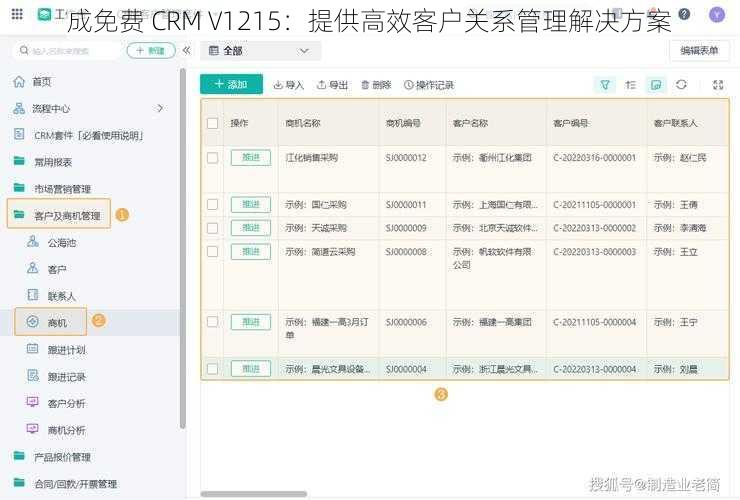Screen dimensions: 740x500
Task: Open the apps grid icon
Action: pyautogui.click(x=17, y=14)
